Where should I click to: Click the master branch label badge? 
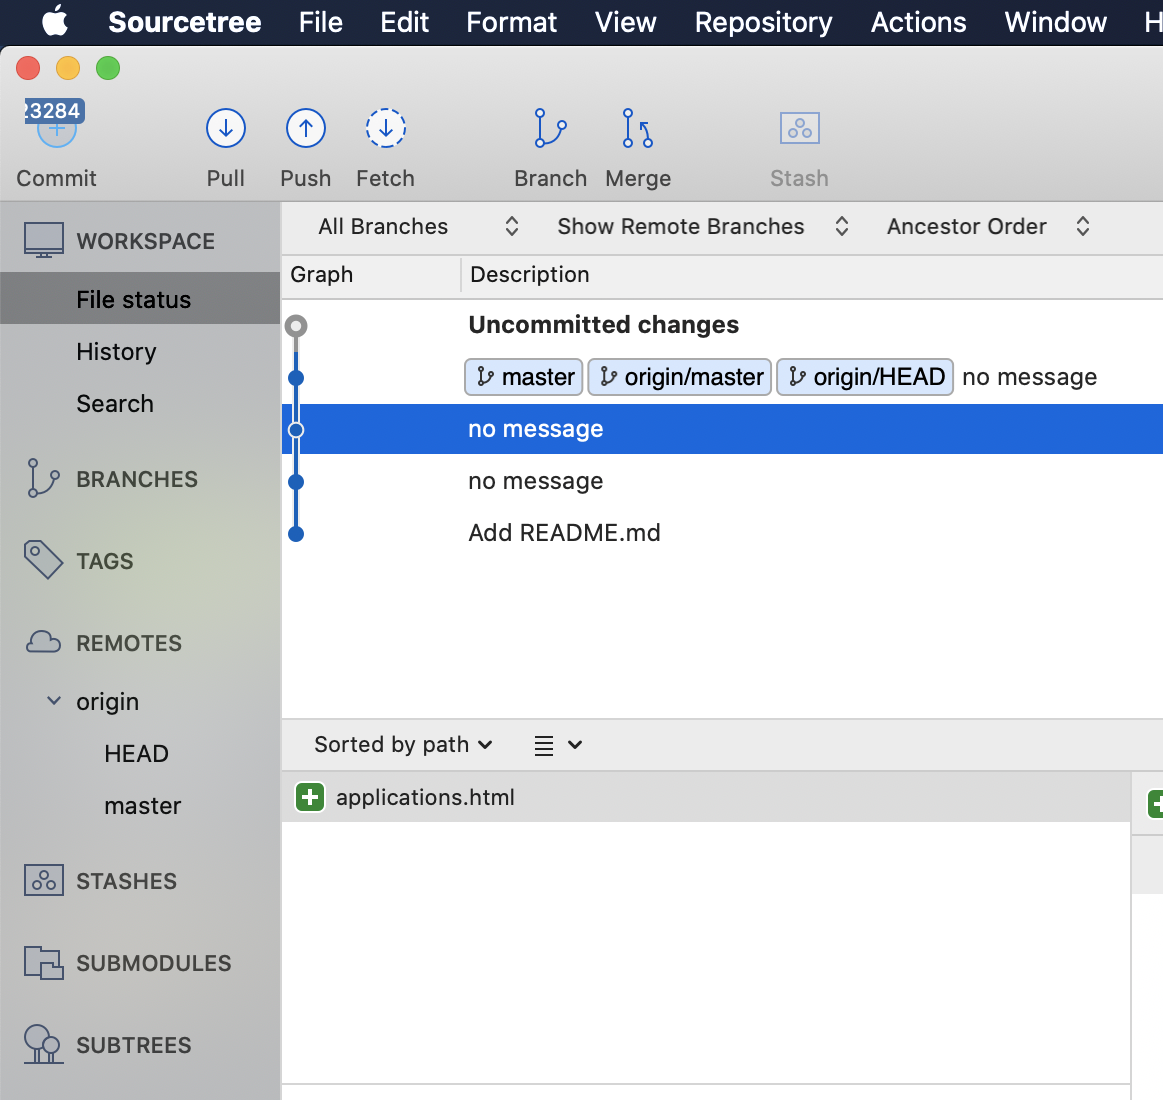(x=524, y=377)
